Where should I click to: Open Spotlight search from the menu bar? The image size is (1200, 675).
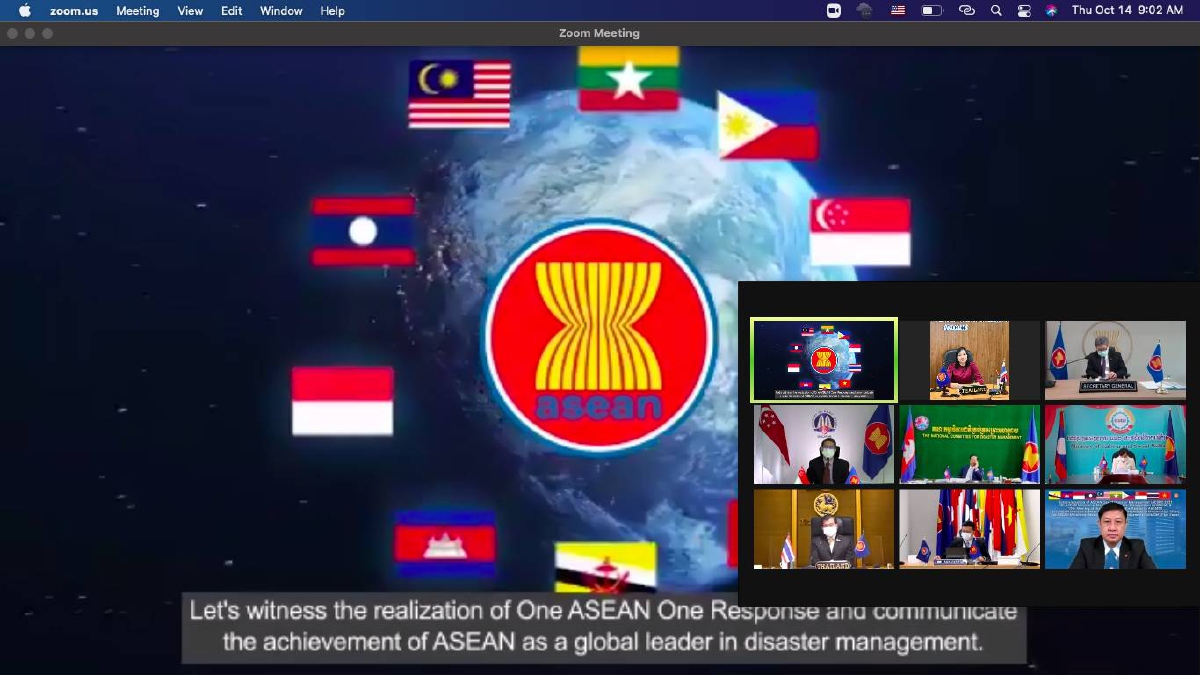coord(996,10)
